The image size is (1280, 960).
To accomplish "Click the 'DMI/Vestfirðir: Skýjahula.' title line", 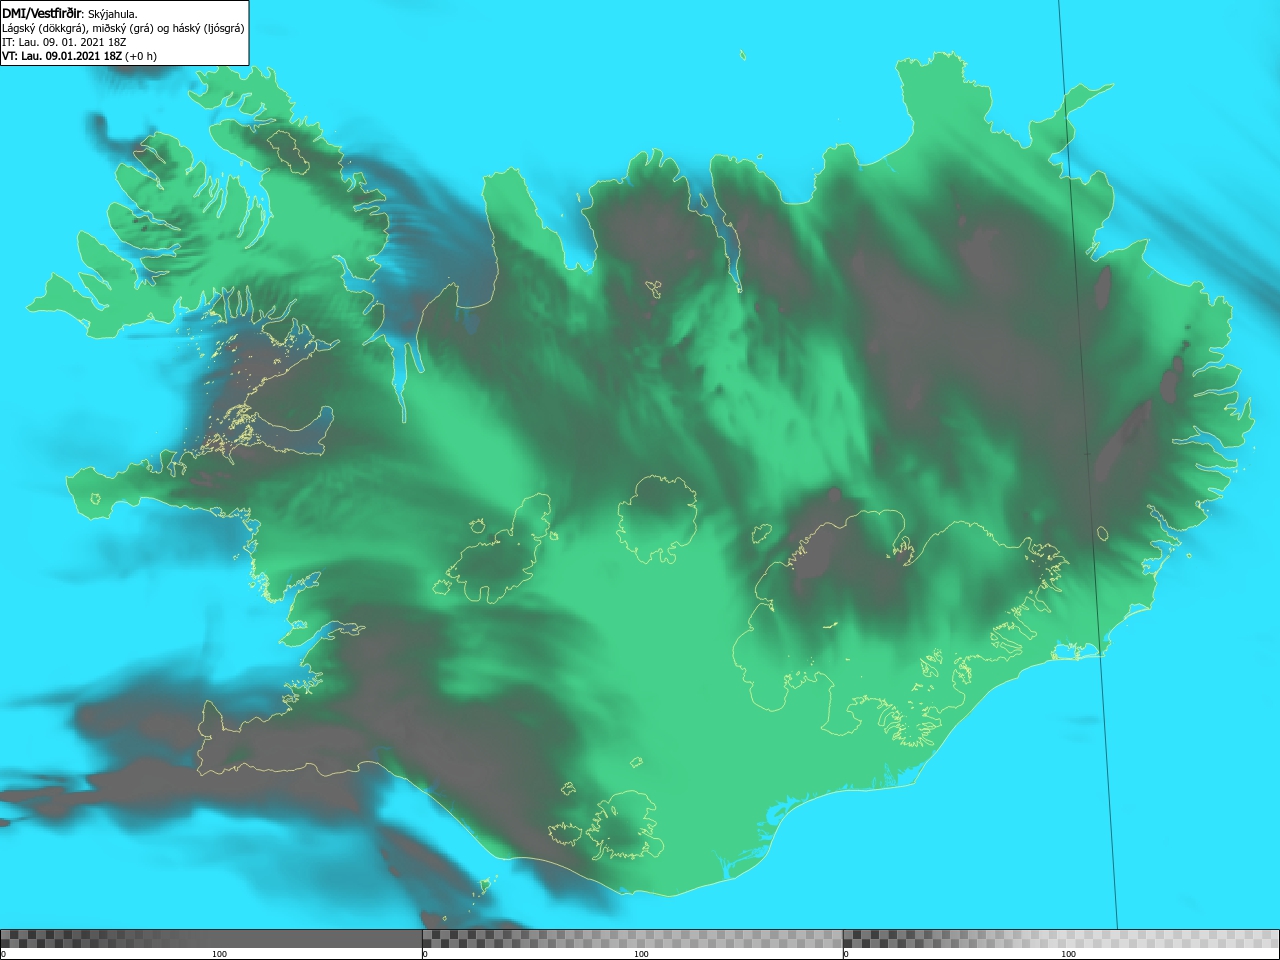I will (70, 13).
